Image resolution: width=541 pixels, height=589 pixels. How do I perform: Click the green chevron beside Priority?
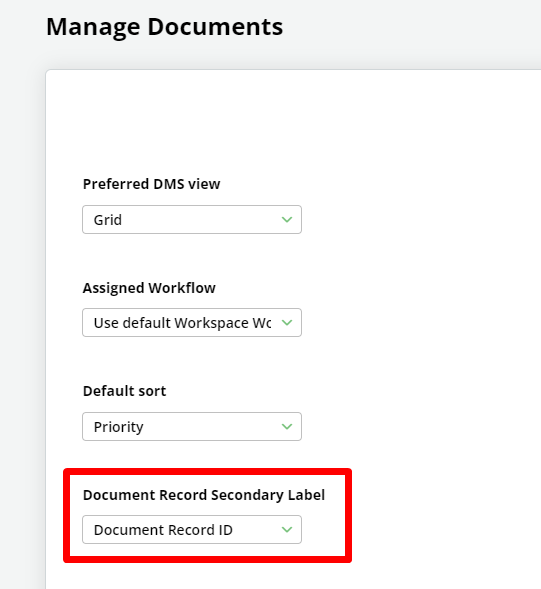pyautogui.click(x=287, y=426)
